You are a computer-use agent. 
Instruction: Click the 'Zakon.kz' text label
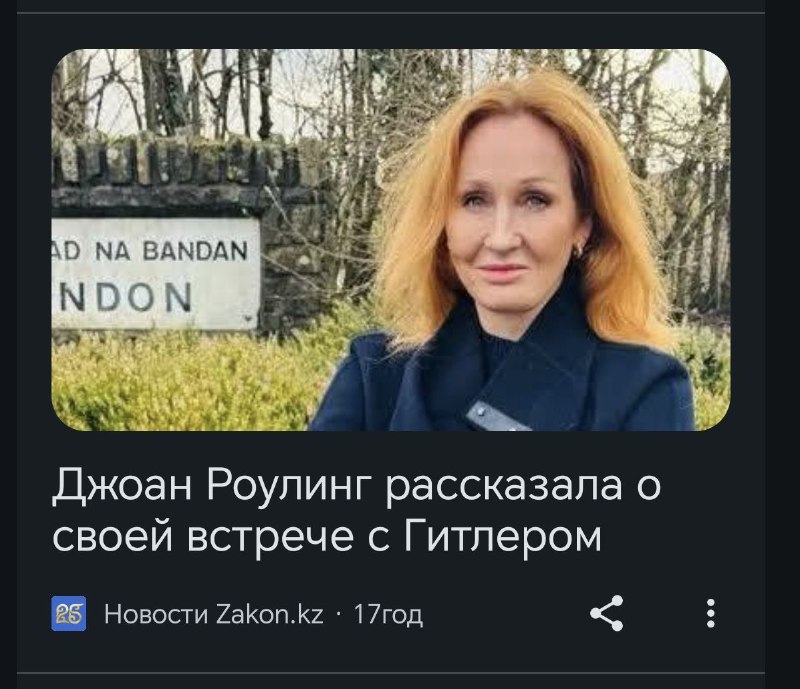(x=270, y=614)
